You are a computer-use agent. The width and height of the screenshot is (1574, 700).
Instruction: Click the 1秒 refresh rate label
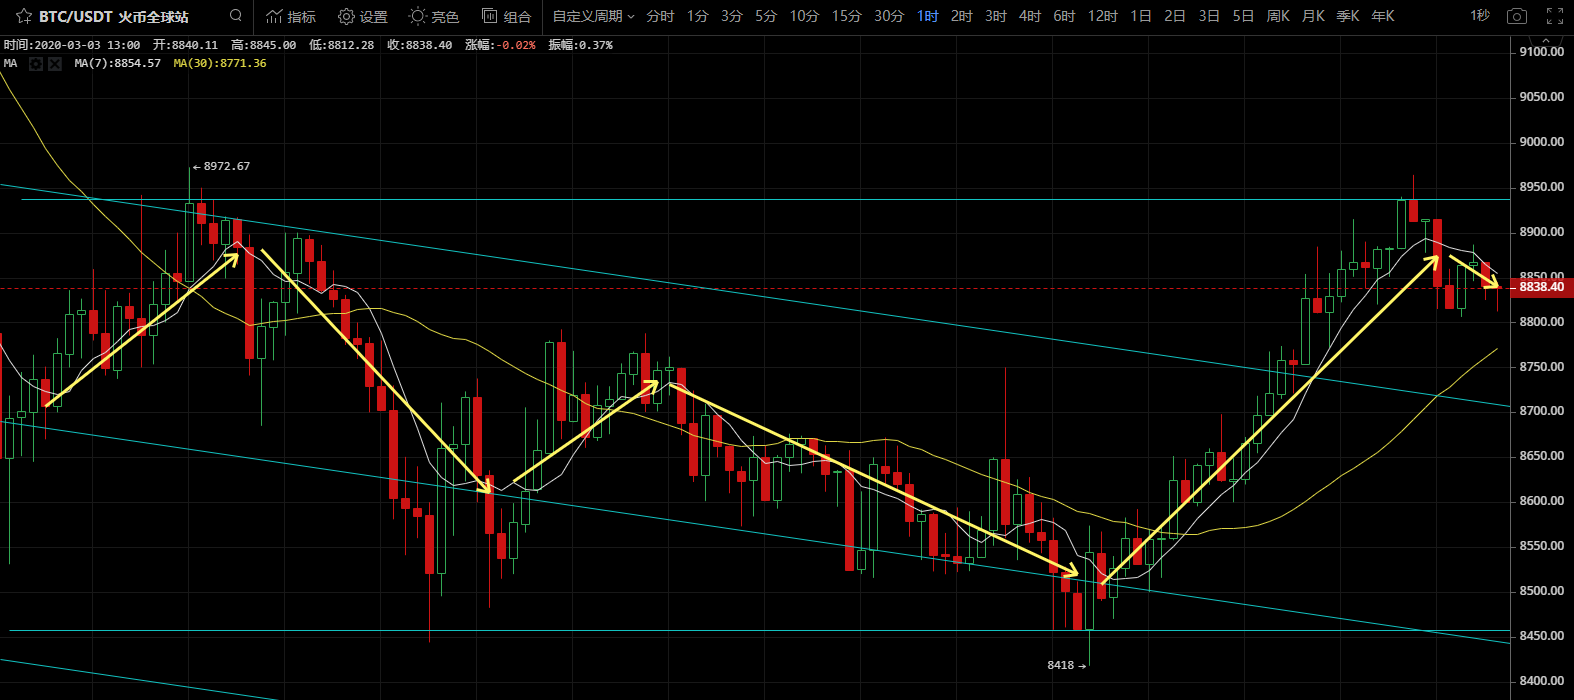click(1479, 16)
